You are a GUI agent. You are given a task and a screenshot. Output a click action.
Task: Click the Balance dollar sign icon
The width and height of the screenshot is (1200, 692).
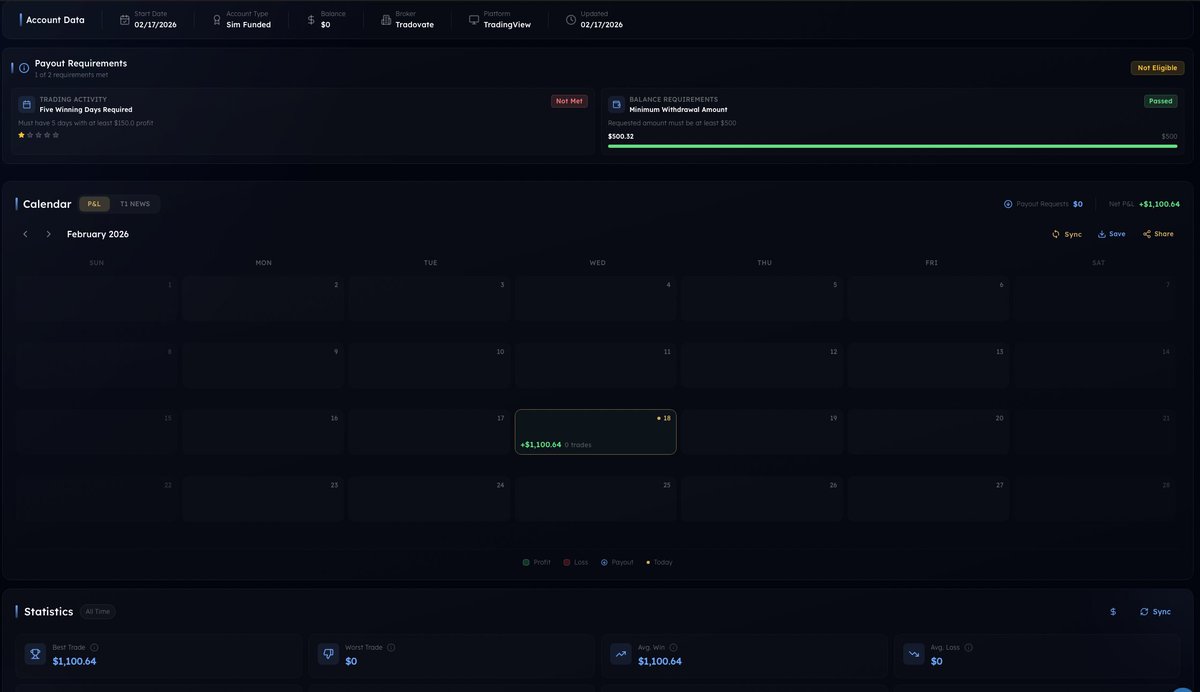click(311, 19)
